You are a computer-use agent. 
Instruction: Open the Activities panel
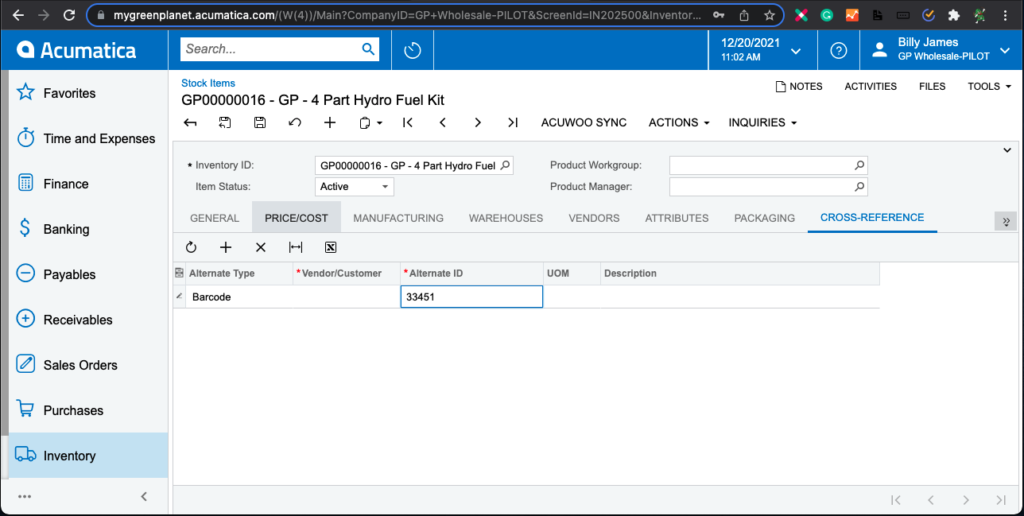(871, 86)
